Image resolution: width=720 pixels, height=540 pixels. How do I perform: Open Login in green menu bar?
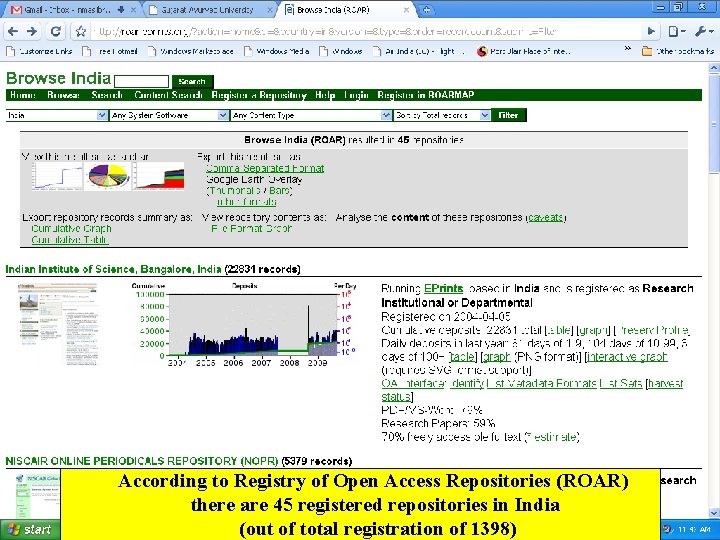pos(356,95)
